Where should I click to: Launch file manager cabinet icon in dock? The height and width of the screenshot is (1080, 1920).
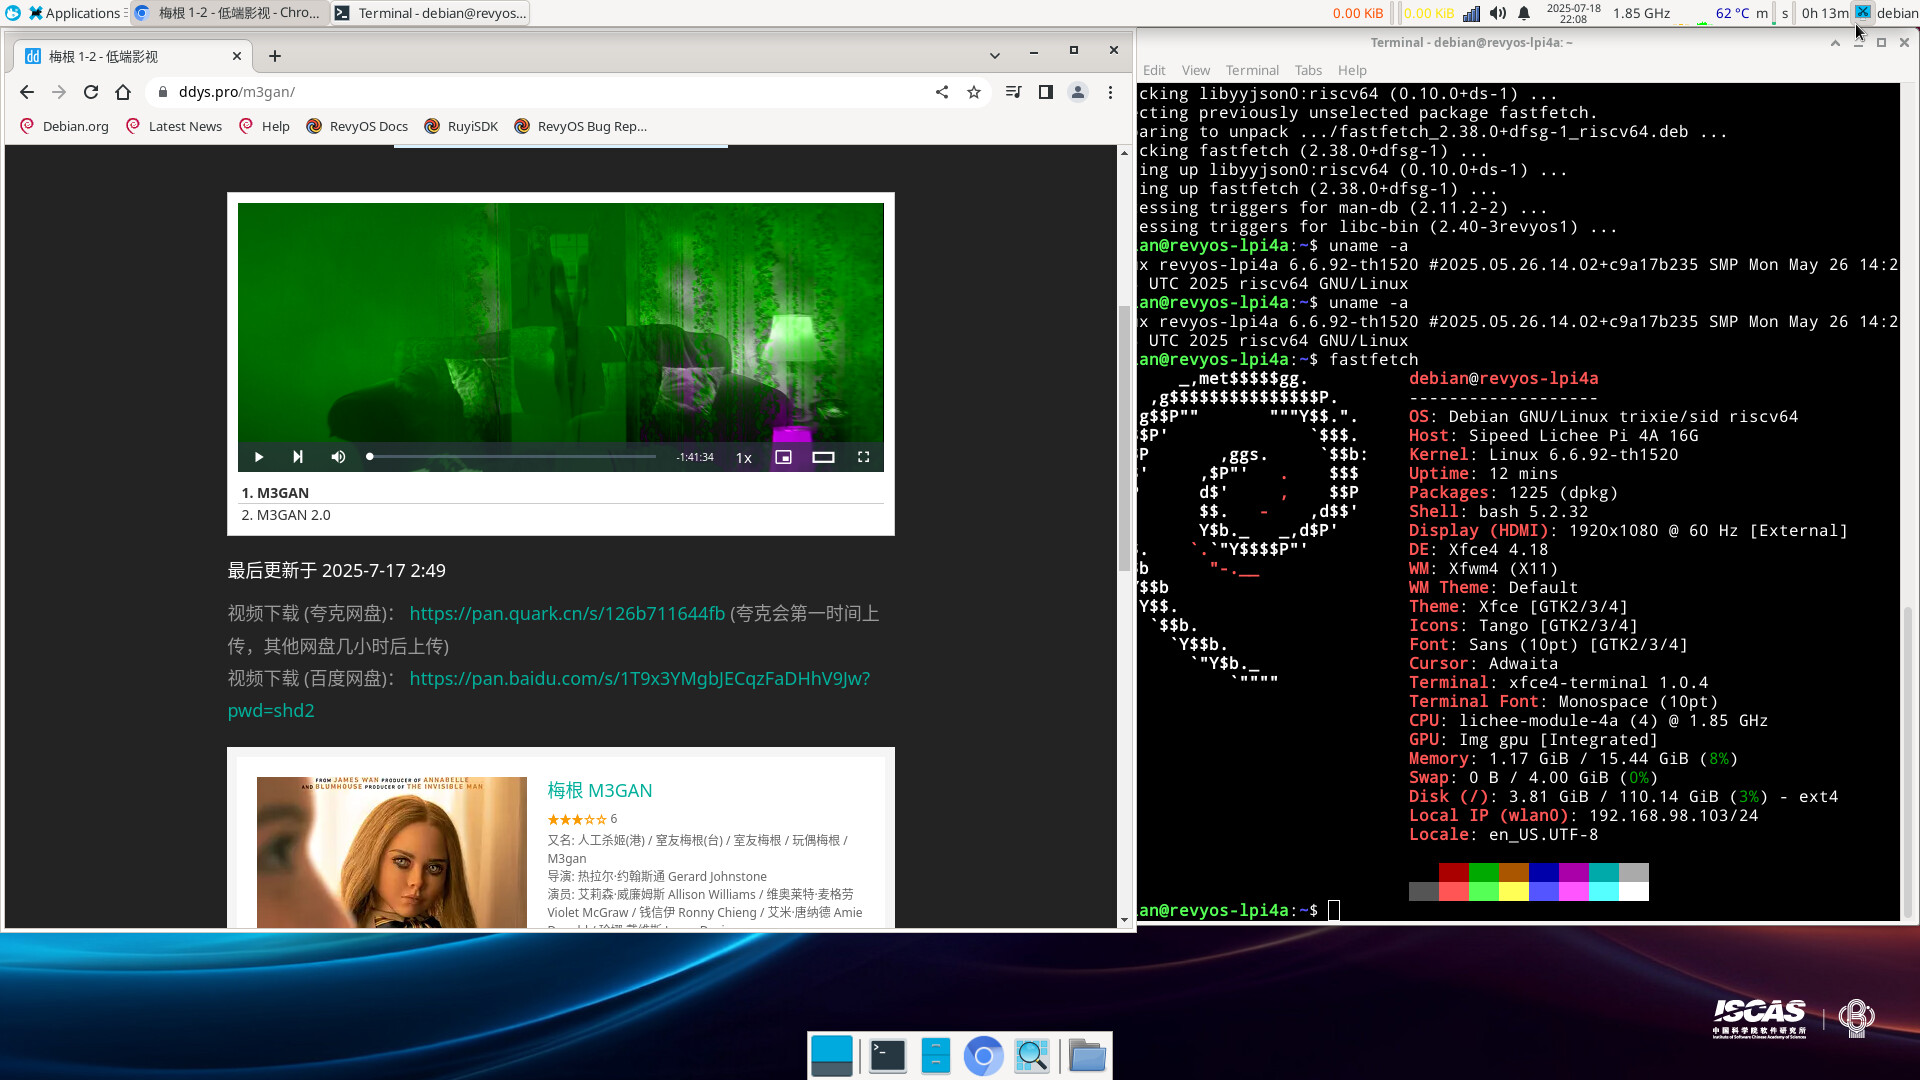(935, 1056)
